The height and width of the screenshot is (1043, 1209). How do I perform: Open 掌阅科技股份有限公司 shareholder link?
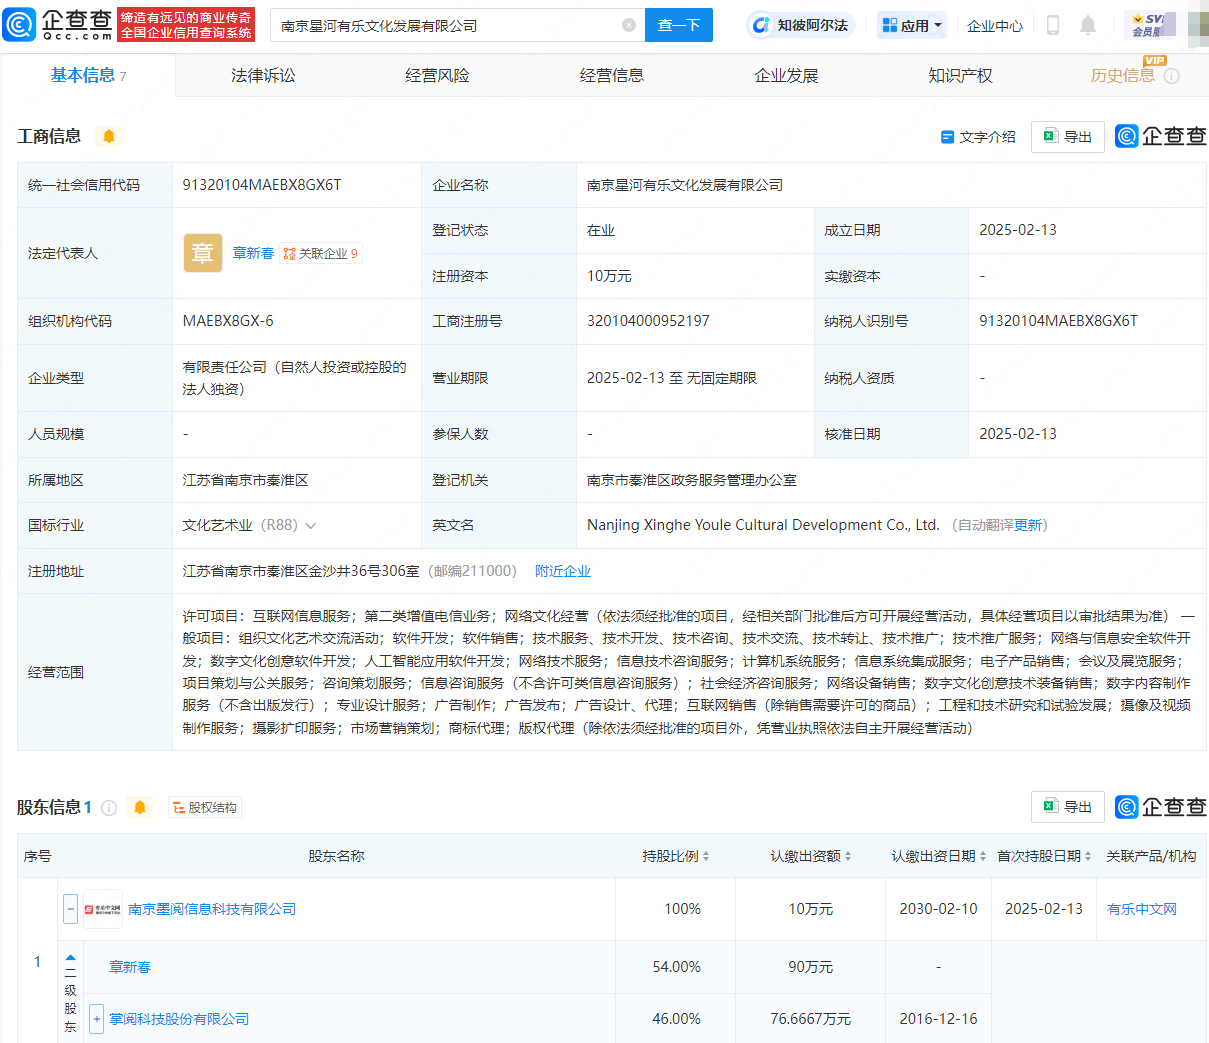click(x=179, y=1019)
